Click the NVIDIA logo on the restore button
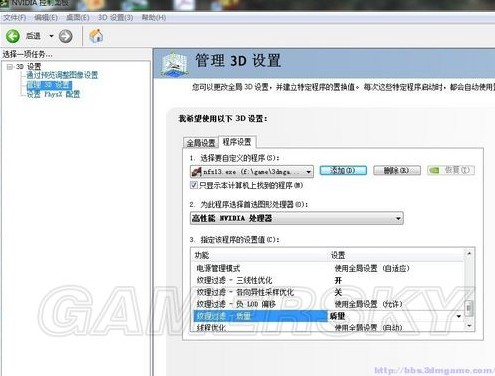The image size is (495, 376). point(434,170)
